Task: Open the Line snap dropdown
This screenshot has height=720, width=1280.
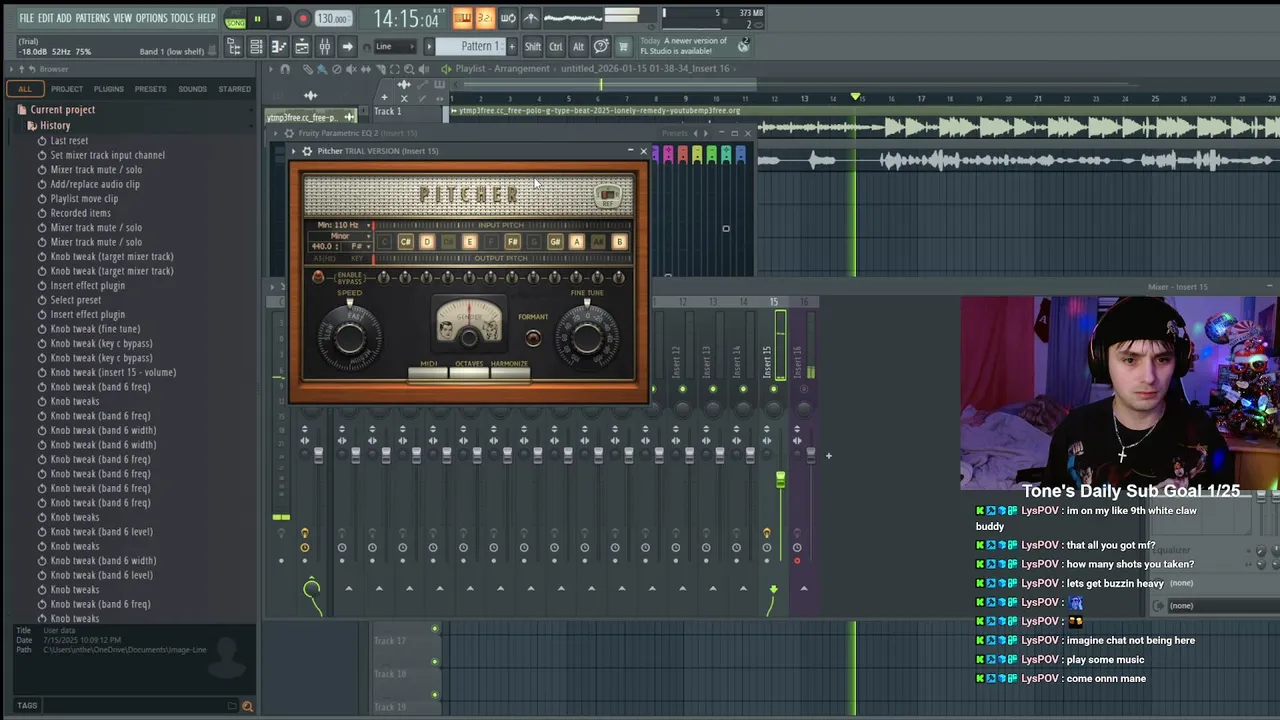Action: (x=395, y=47)
